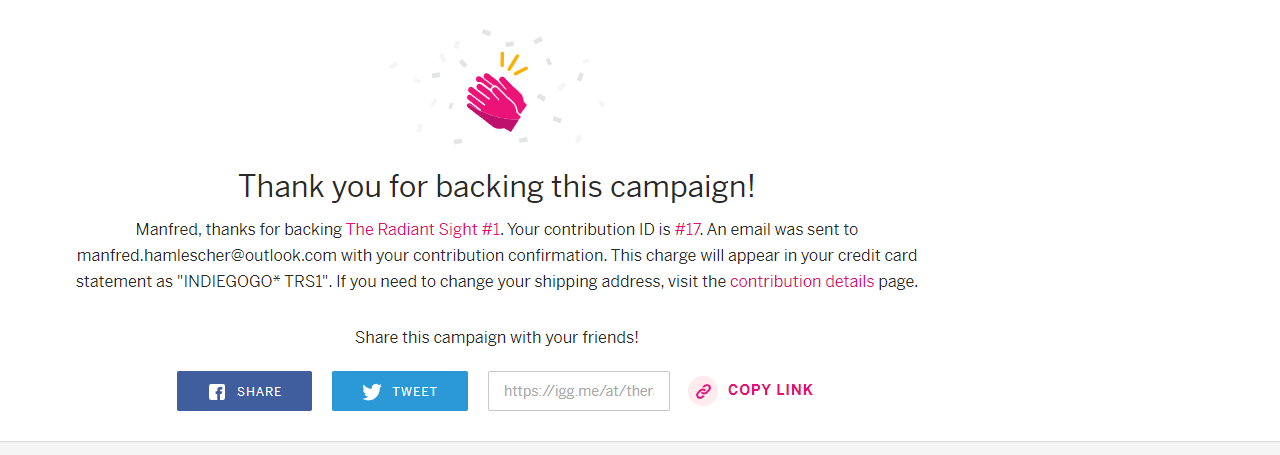The image size is (1280, 455).
Task: Click the pink chain link icon
Action: pyautogui.click(x=703, y=391)
